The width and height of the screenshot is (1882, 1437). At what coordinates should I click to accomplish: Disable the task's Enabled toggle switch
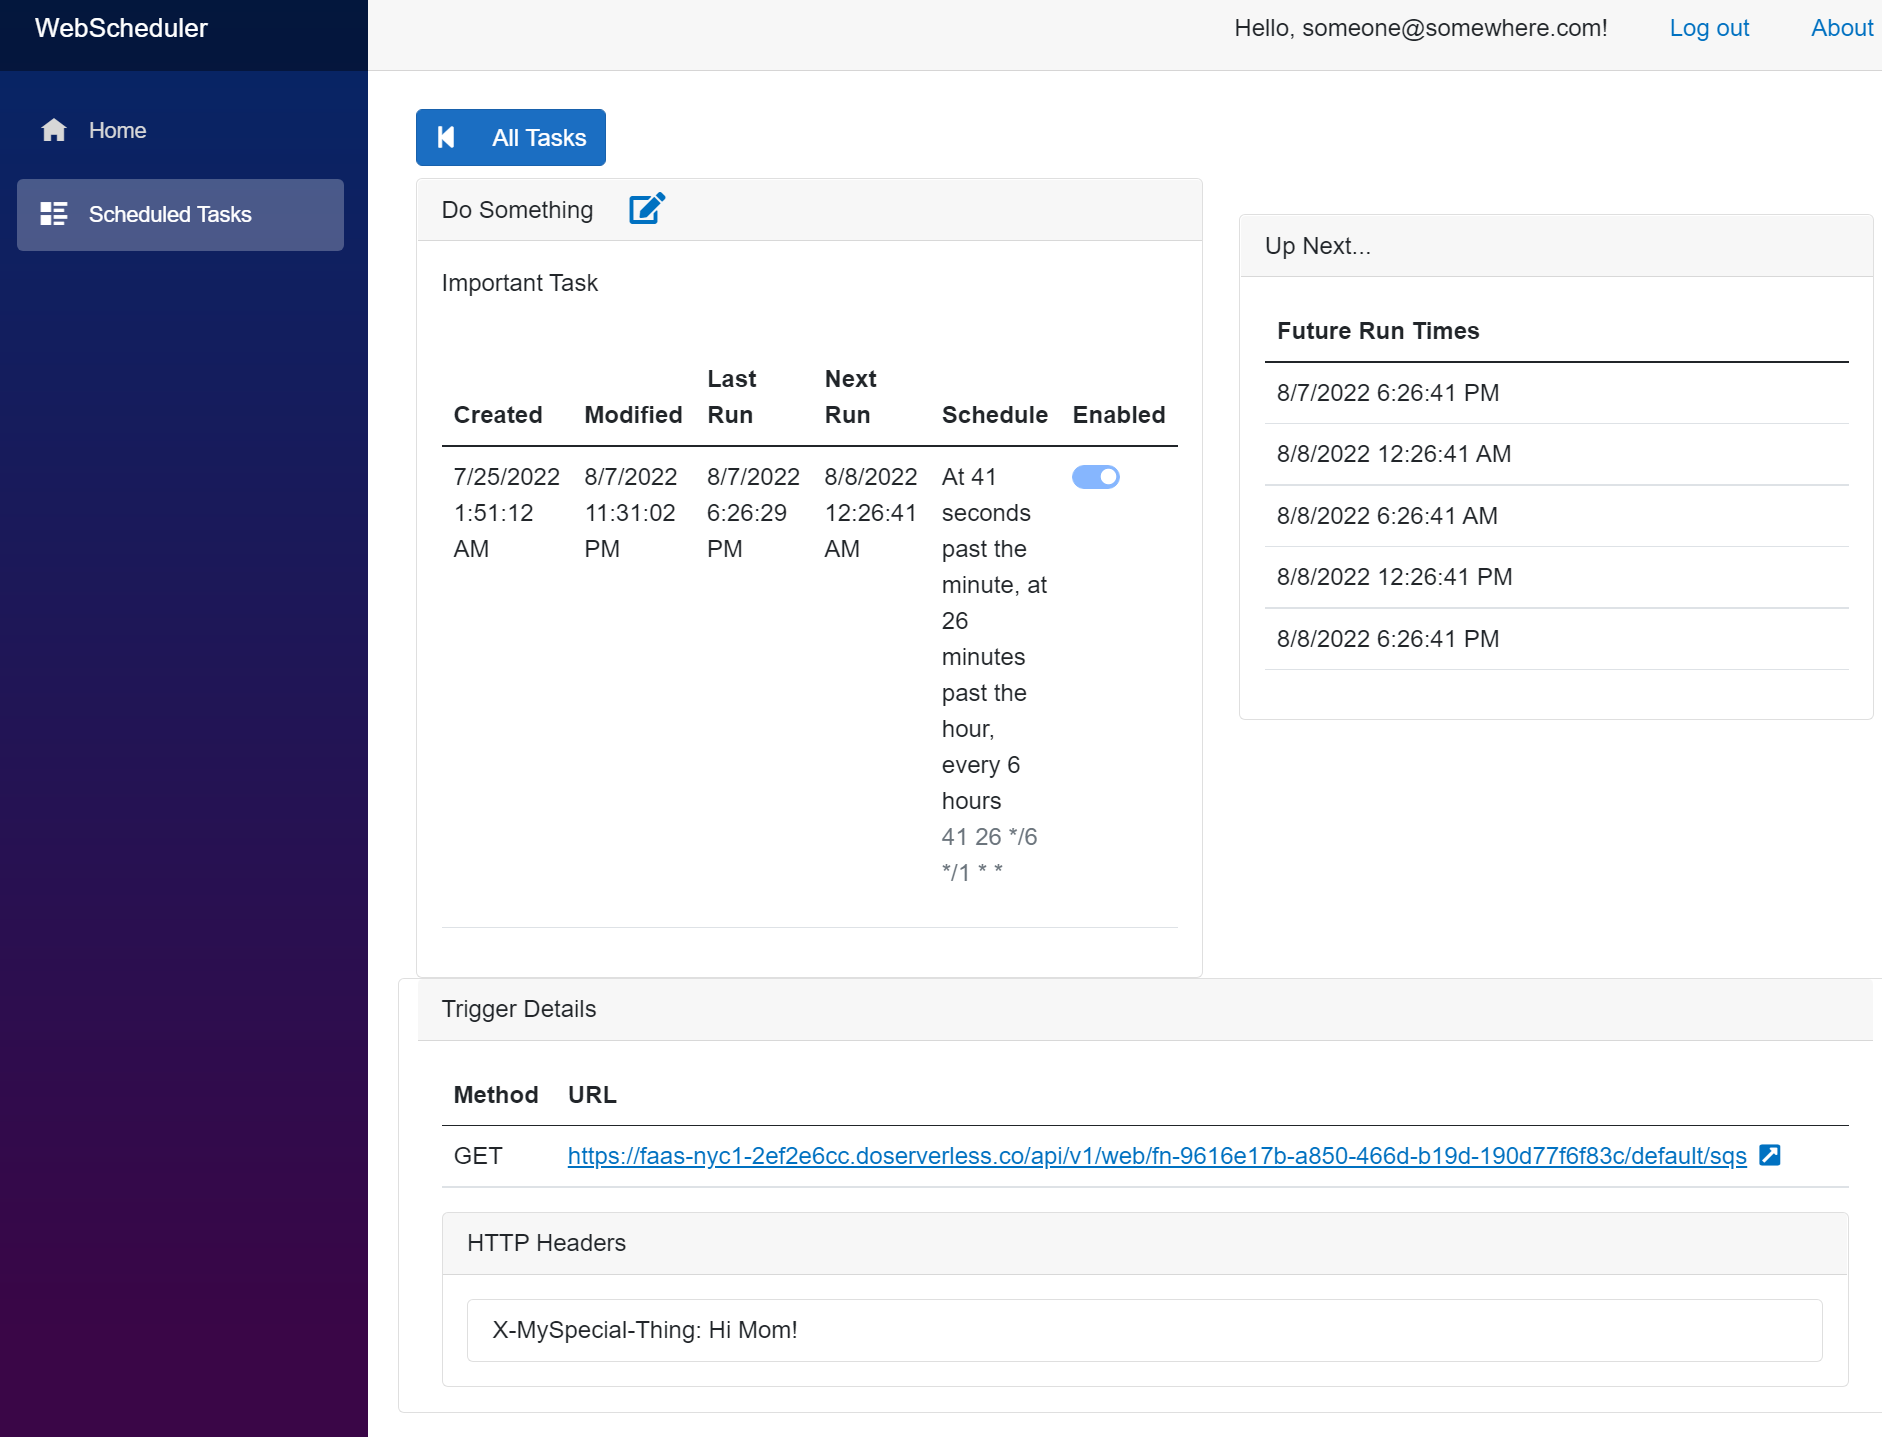click(1095, 477)
